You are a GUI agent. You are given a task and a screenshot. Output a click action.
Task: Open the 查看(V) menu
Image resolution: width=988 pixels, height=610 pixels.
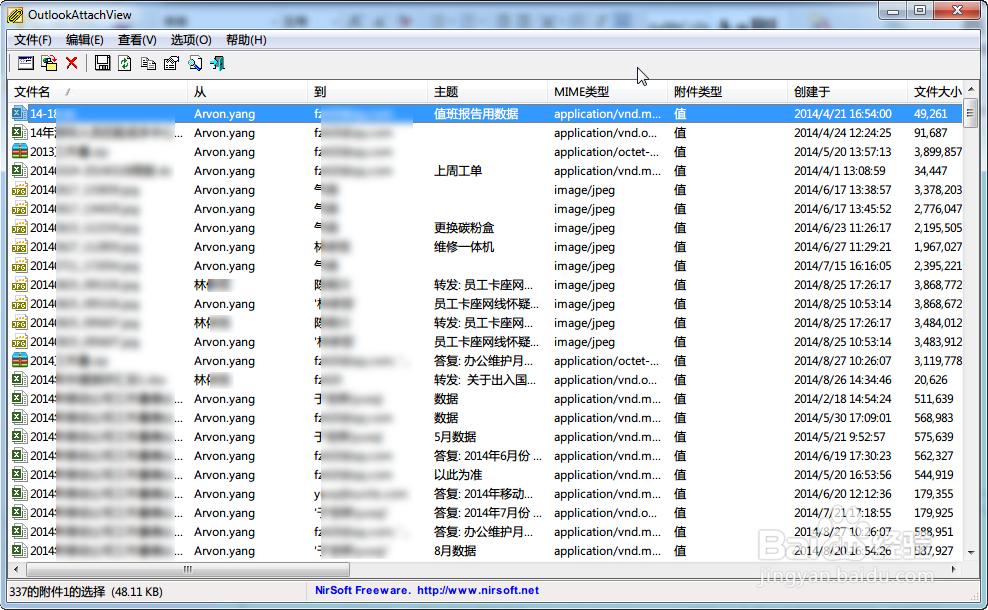(137, 40)
